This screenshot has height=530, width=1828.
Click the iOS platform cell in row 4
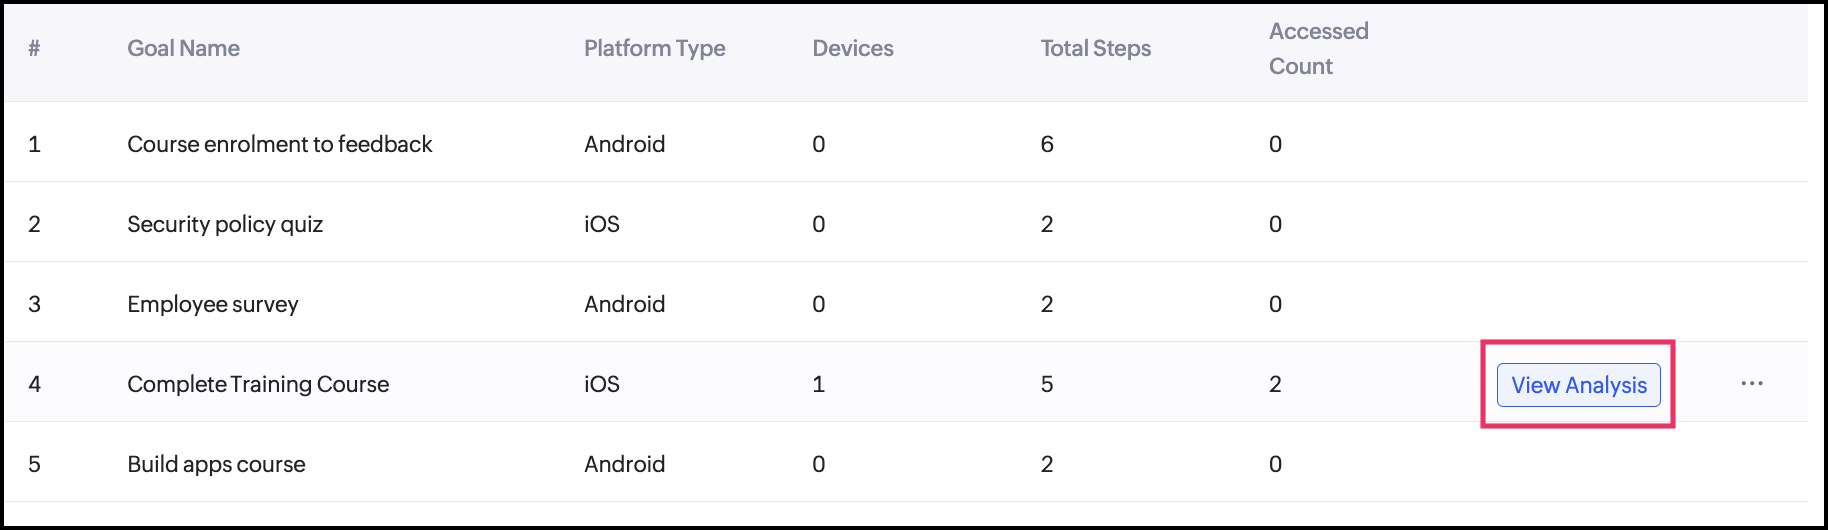click(602, 384)
